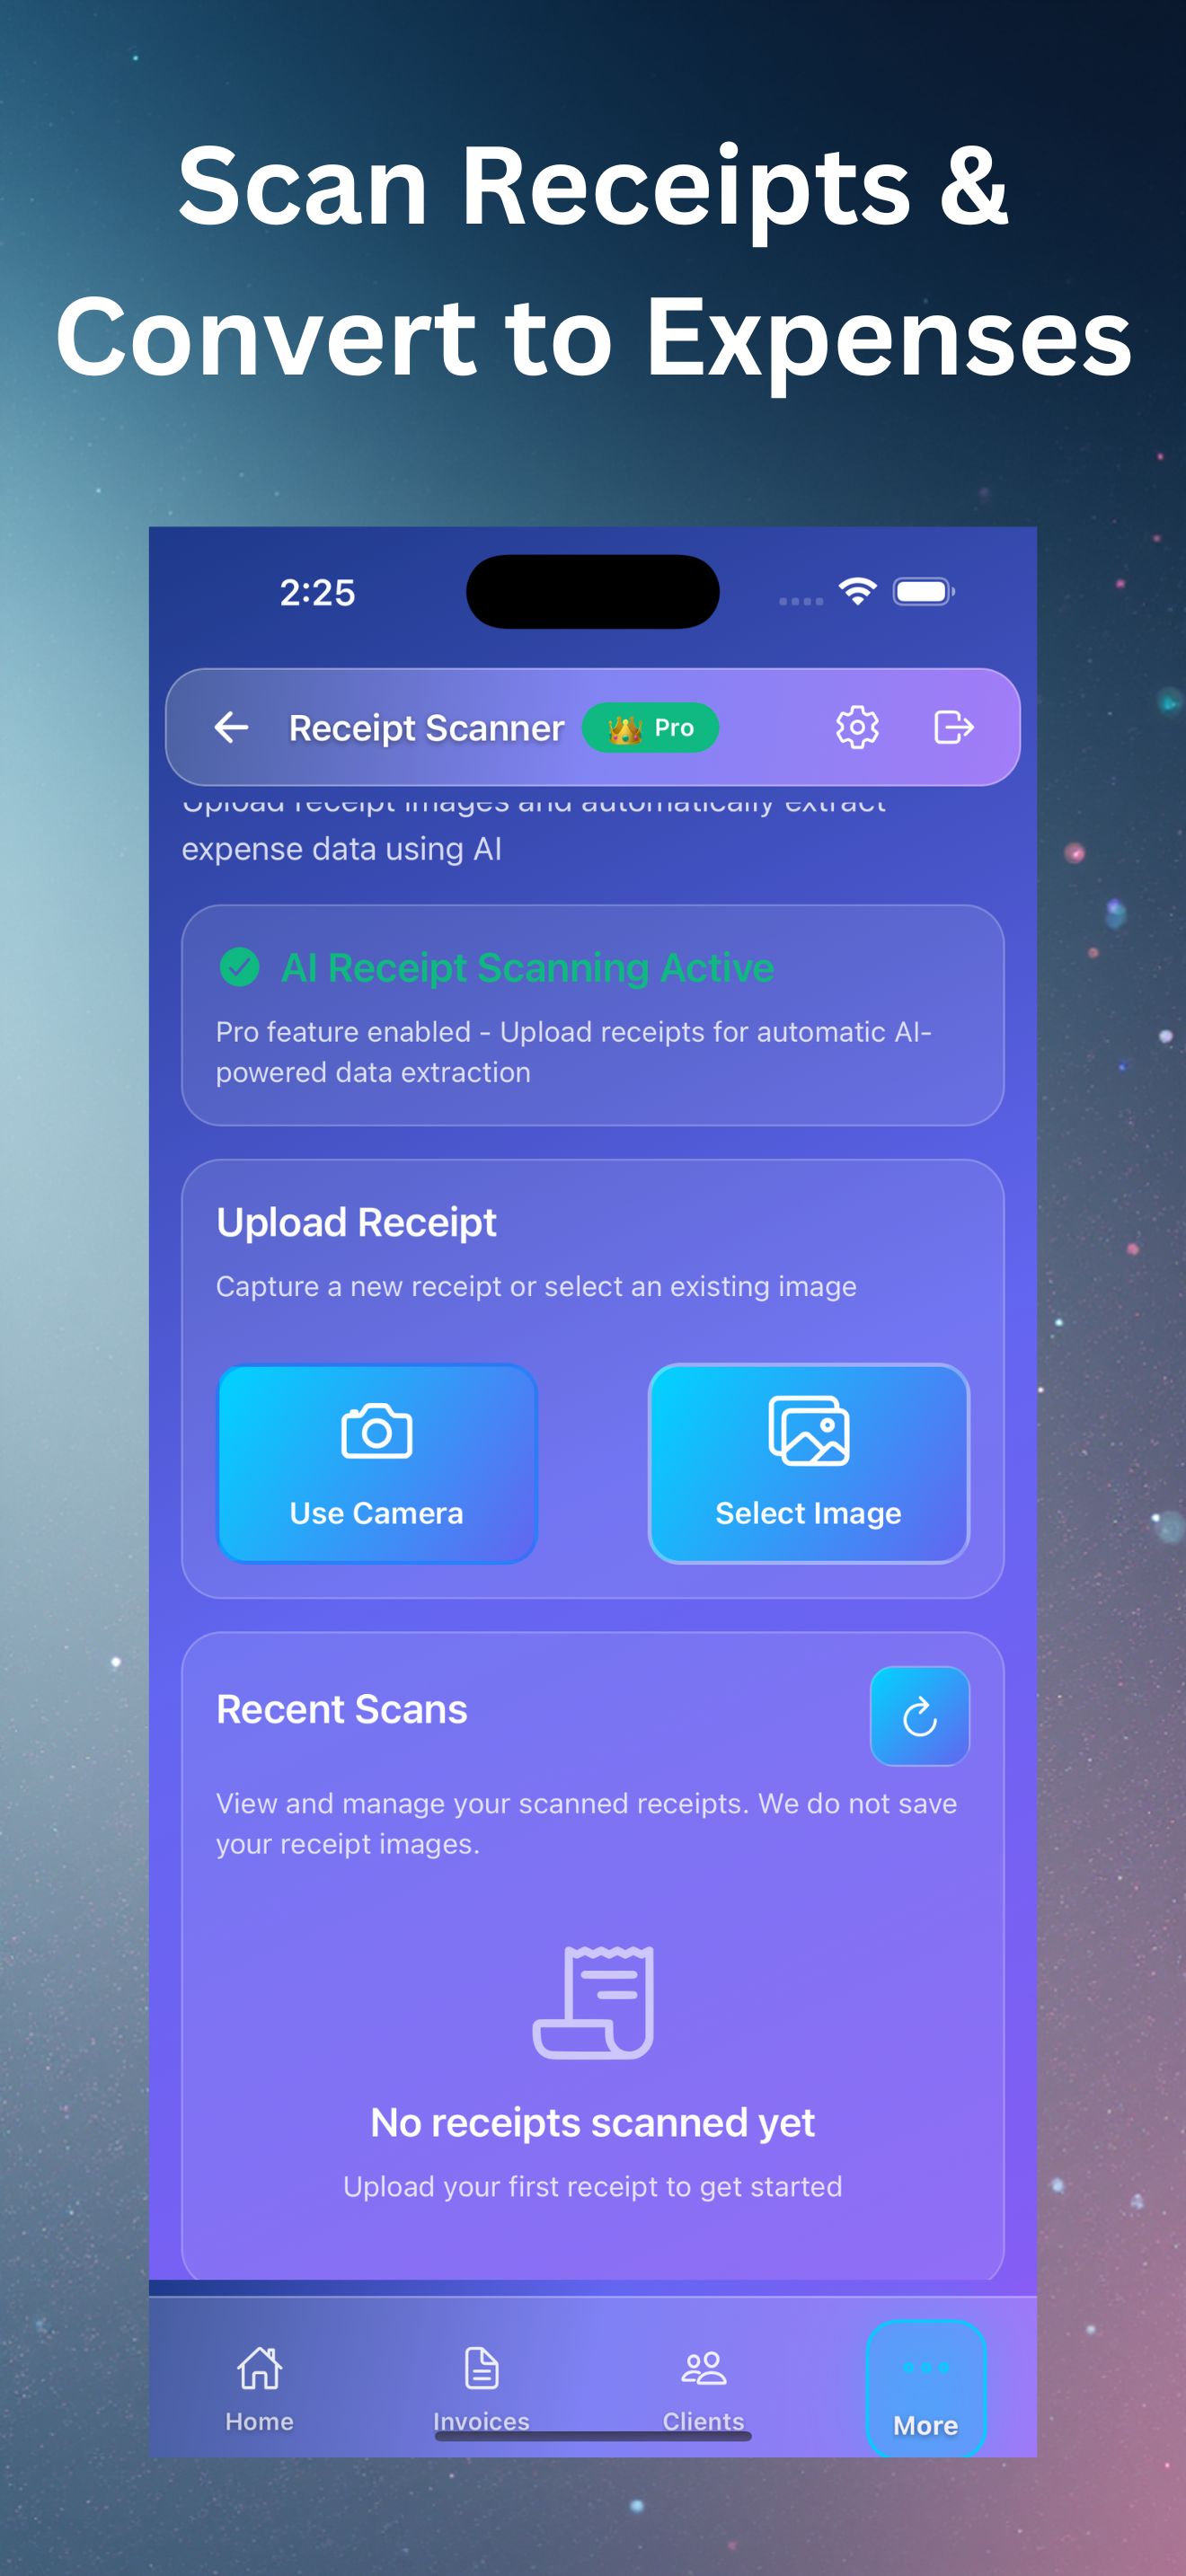
Task: Open the Home tab
Action: pyautogui.click(x=260, y=2388)
